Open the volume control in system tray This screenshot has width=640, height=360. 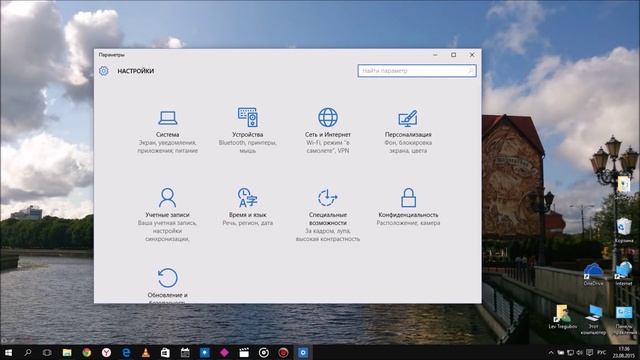coord(580,352)
